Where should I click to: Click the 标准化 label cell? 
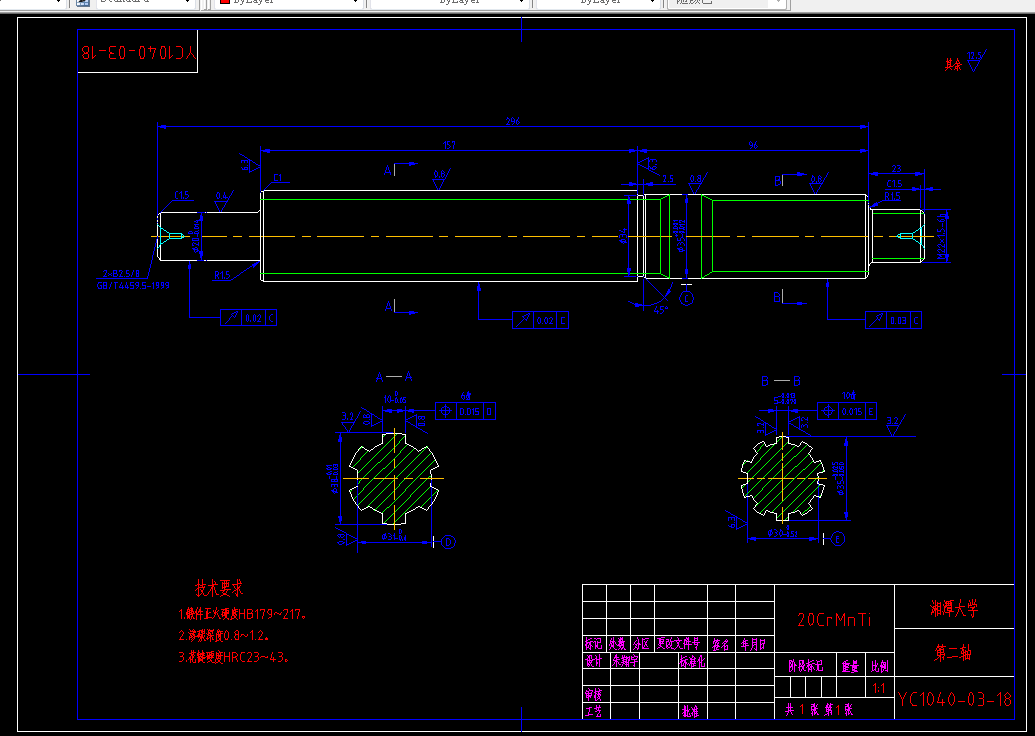(x=692, y=661)
